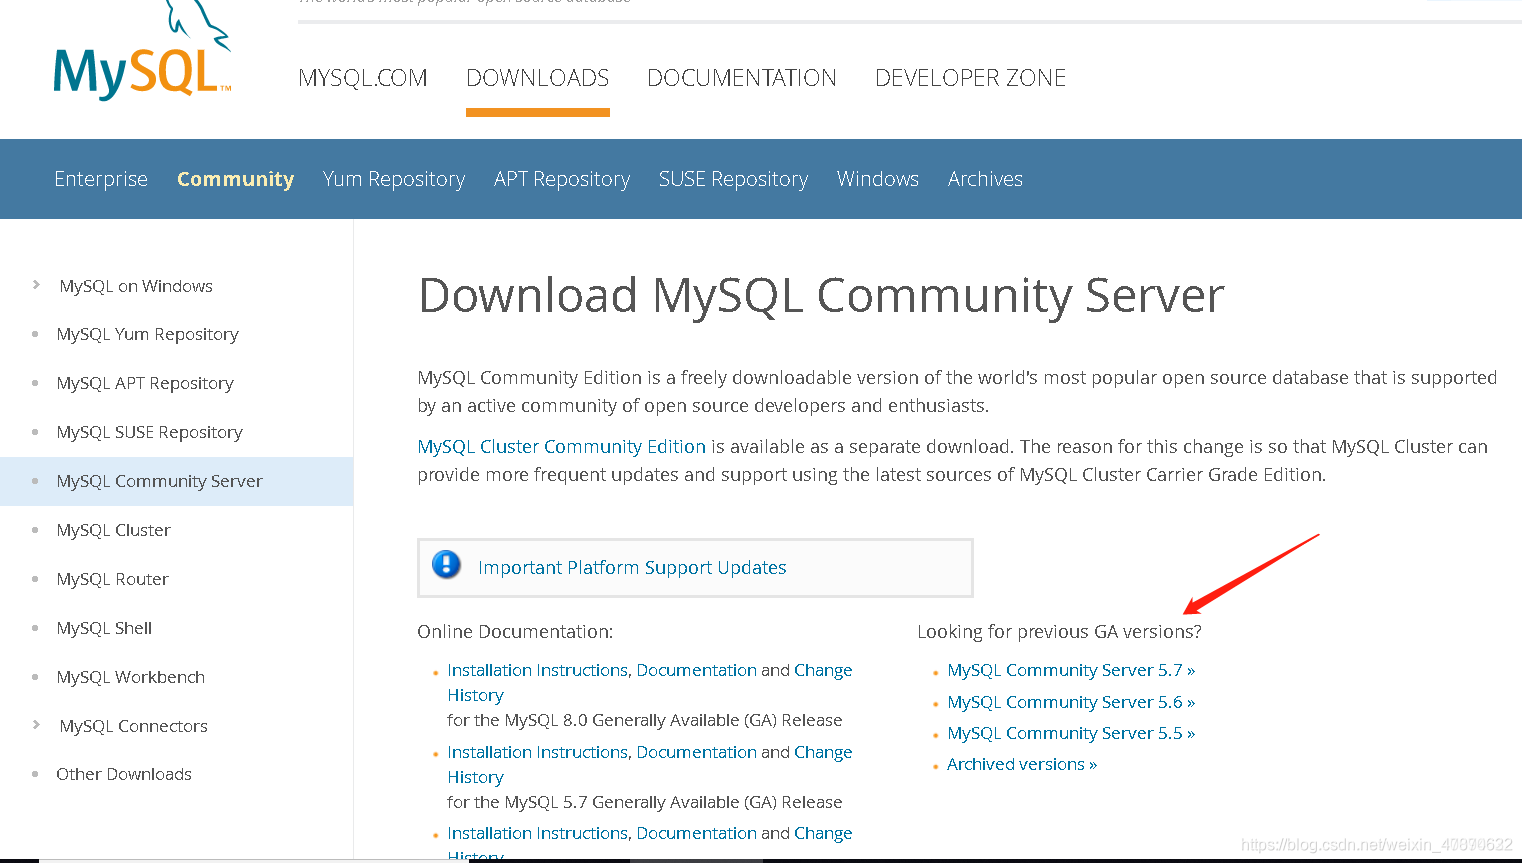Screen dimensions: 1522x863
Task: Click the Looking for previous GA versions text
Action: click(1059, 632)
